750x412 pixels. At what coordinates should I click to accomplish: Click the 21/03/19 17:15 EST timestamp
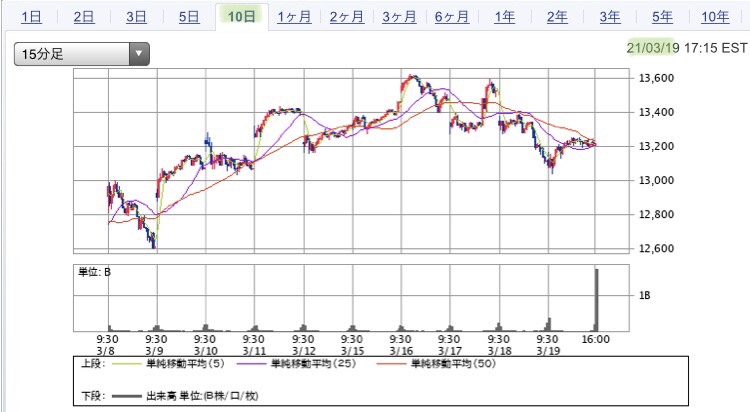pyautogui.click(x=687, y=48)
